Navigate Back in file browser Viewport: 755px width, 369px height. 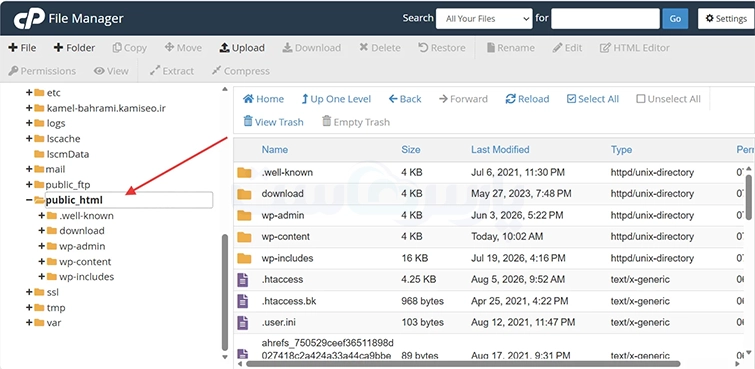405,99
